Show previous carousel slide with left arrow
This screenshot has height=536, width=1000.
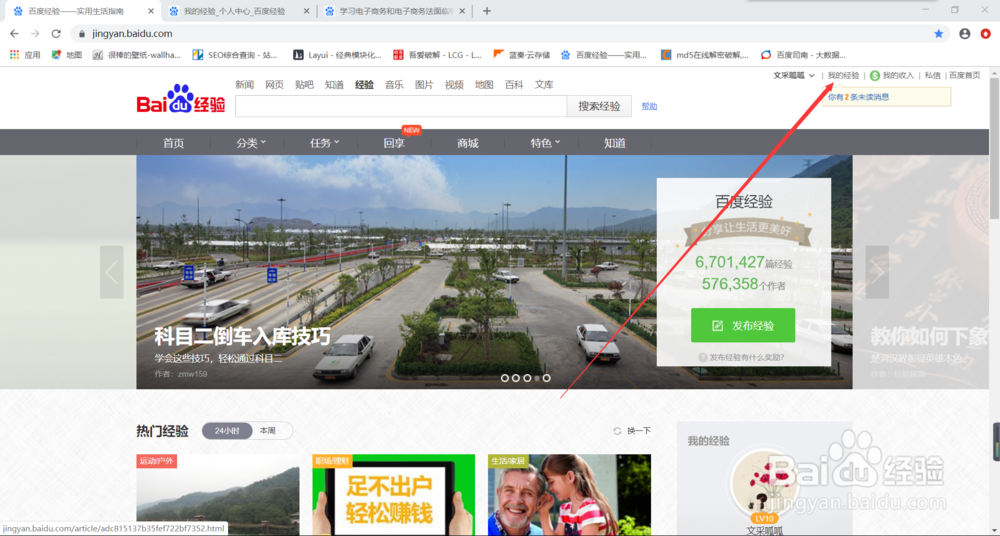click(x=112, y=272)
